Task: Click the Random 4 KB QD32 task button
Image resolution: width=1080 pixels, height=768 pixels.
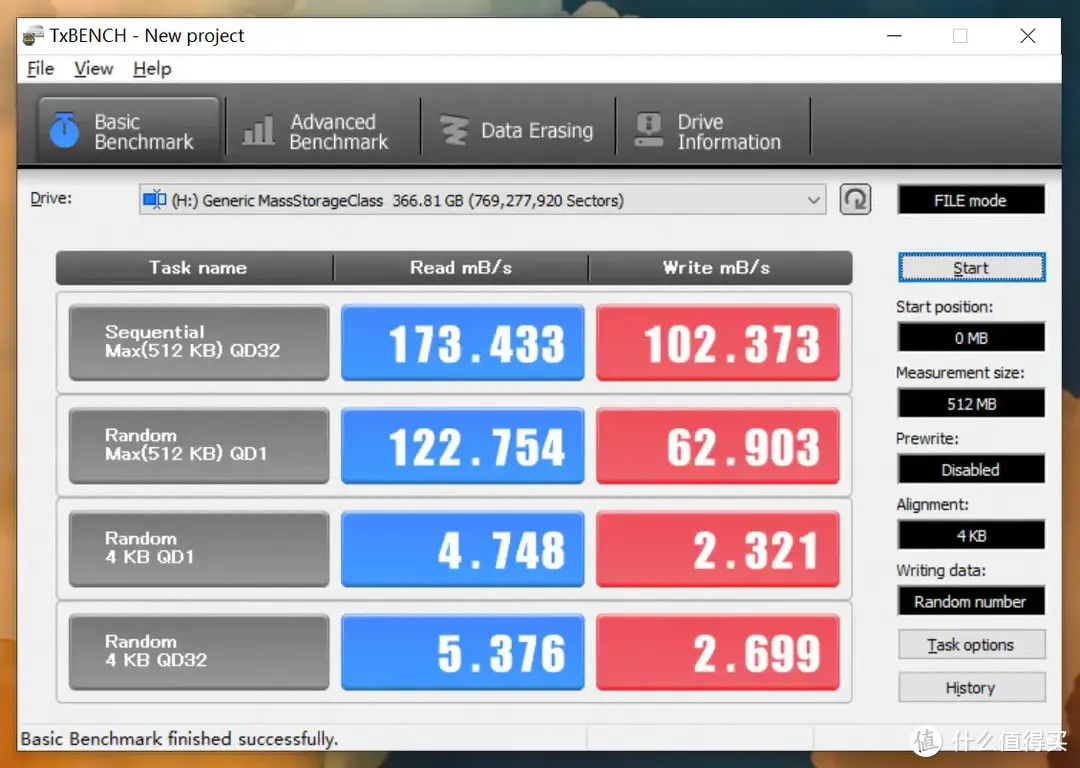Action: click(199, 652)
